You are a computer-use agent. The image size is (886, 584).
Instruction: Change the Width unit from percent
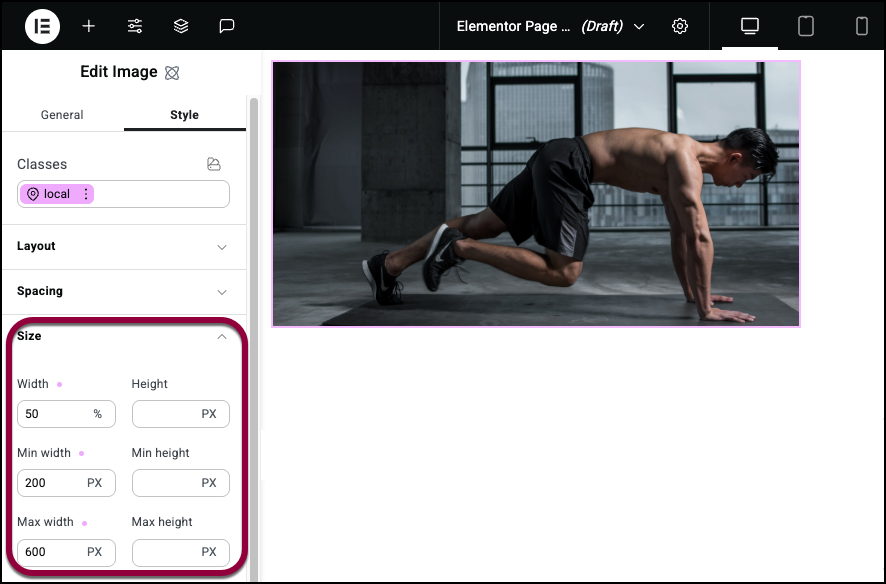coord(98,414)
